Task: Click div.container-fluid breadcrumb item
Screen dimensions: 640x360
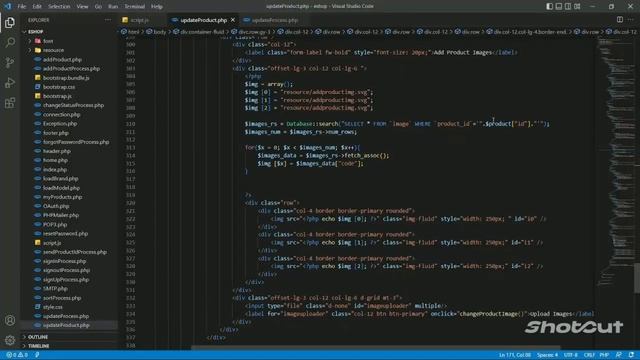Action: click(202, 31)
